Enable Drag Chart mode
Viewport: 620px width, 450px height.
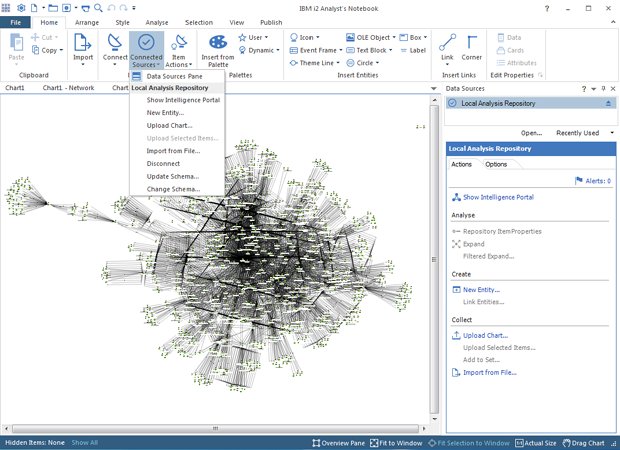583,443
